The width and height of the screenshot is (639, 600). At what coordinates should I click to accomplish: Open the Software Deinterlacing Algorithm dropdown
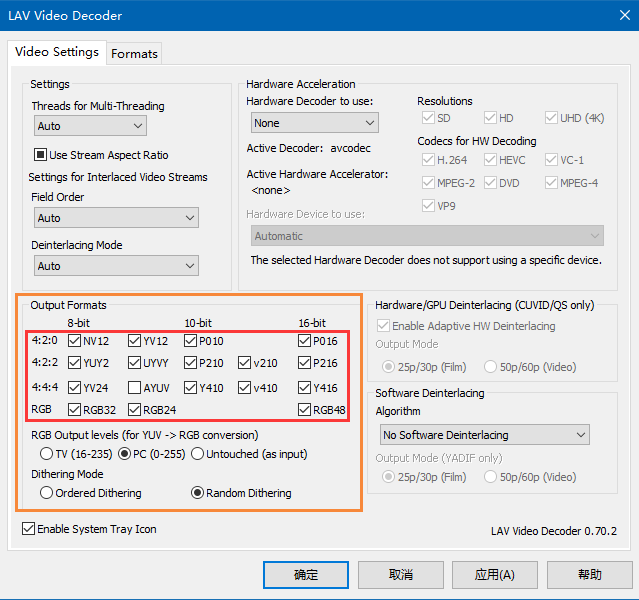click(485, 435)
